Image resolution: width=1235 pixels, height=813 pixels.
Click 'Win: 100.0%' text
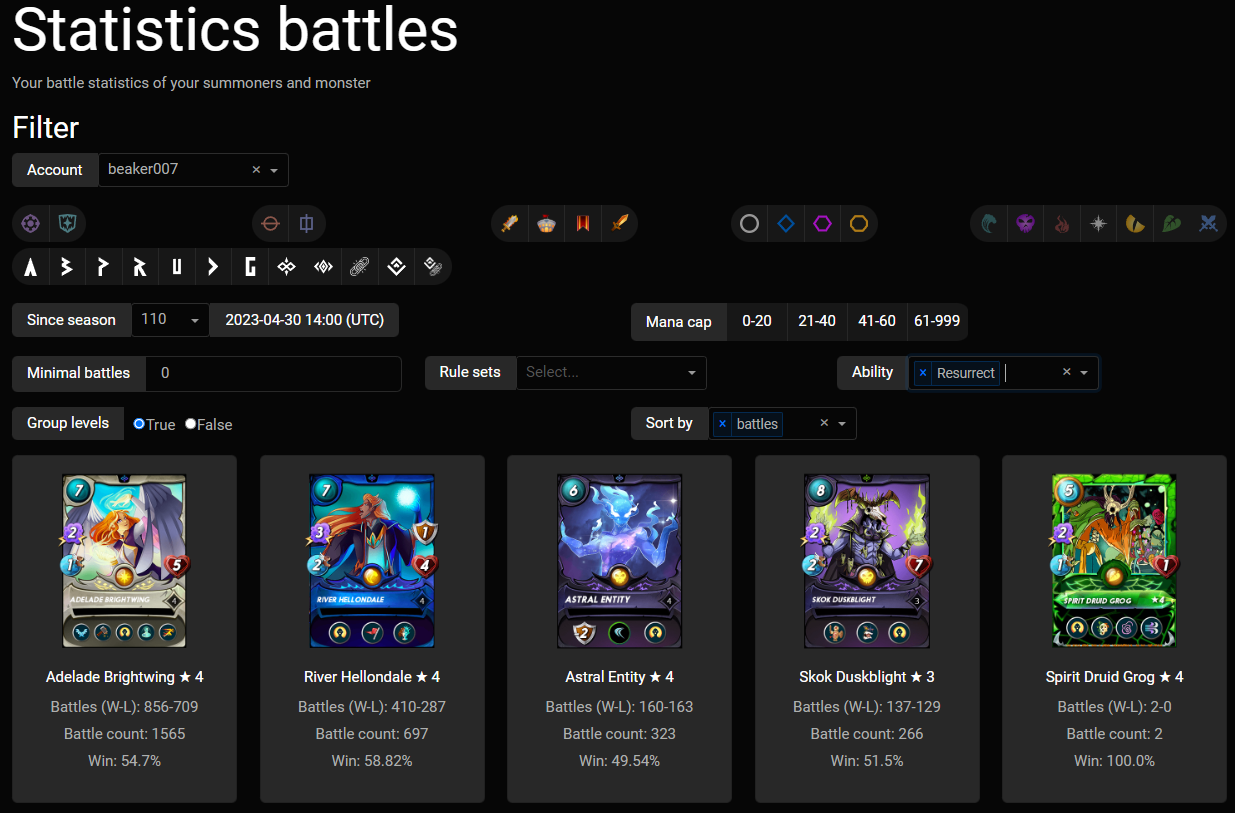click(x=1114, y=761)
